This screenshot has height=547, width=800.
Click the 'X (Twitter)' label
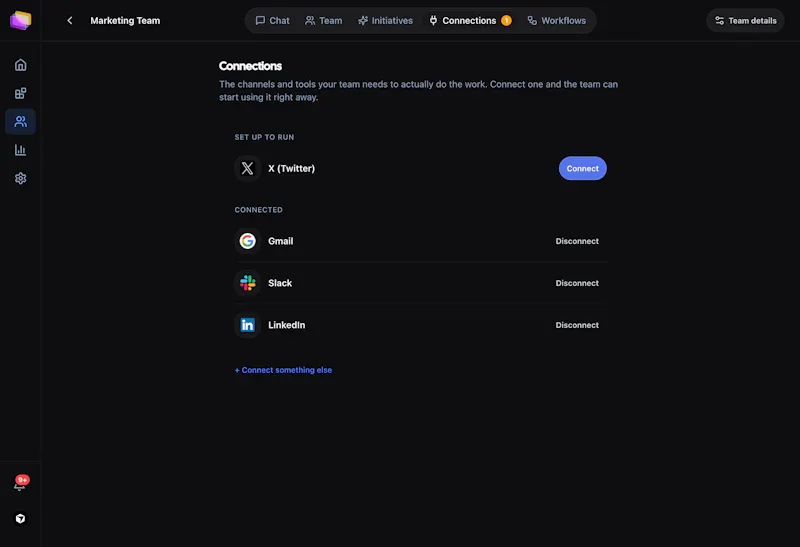click(x=291, y=168)
